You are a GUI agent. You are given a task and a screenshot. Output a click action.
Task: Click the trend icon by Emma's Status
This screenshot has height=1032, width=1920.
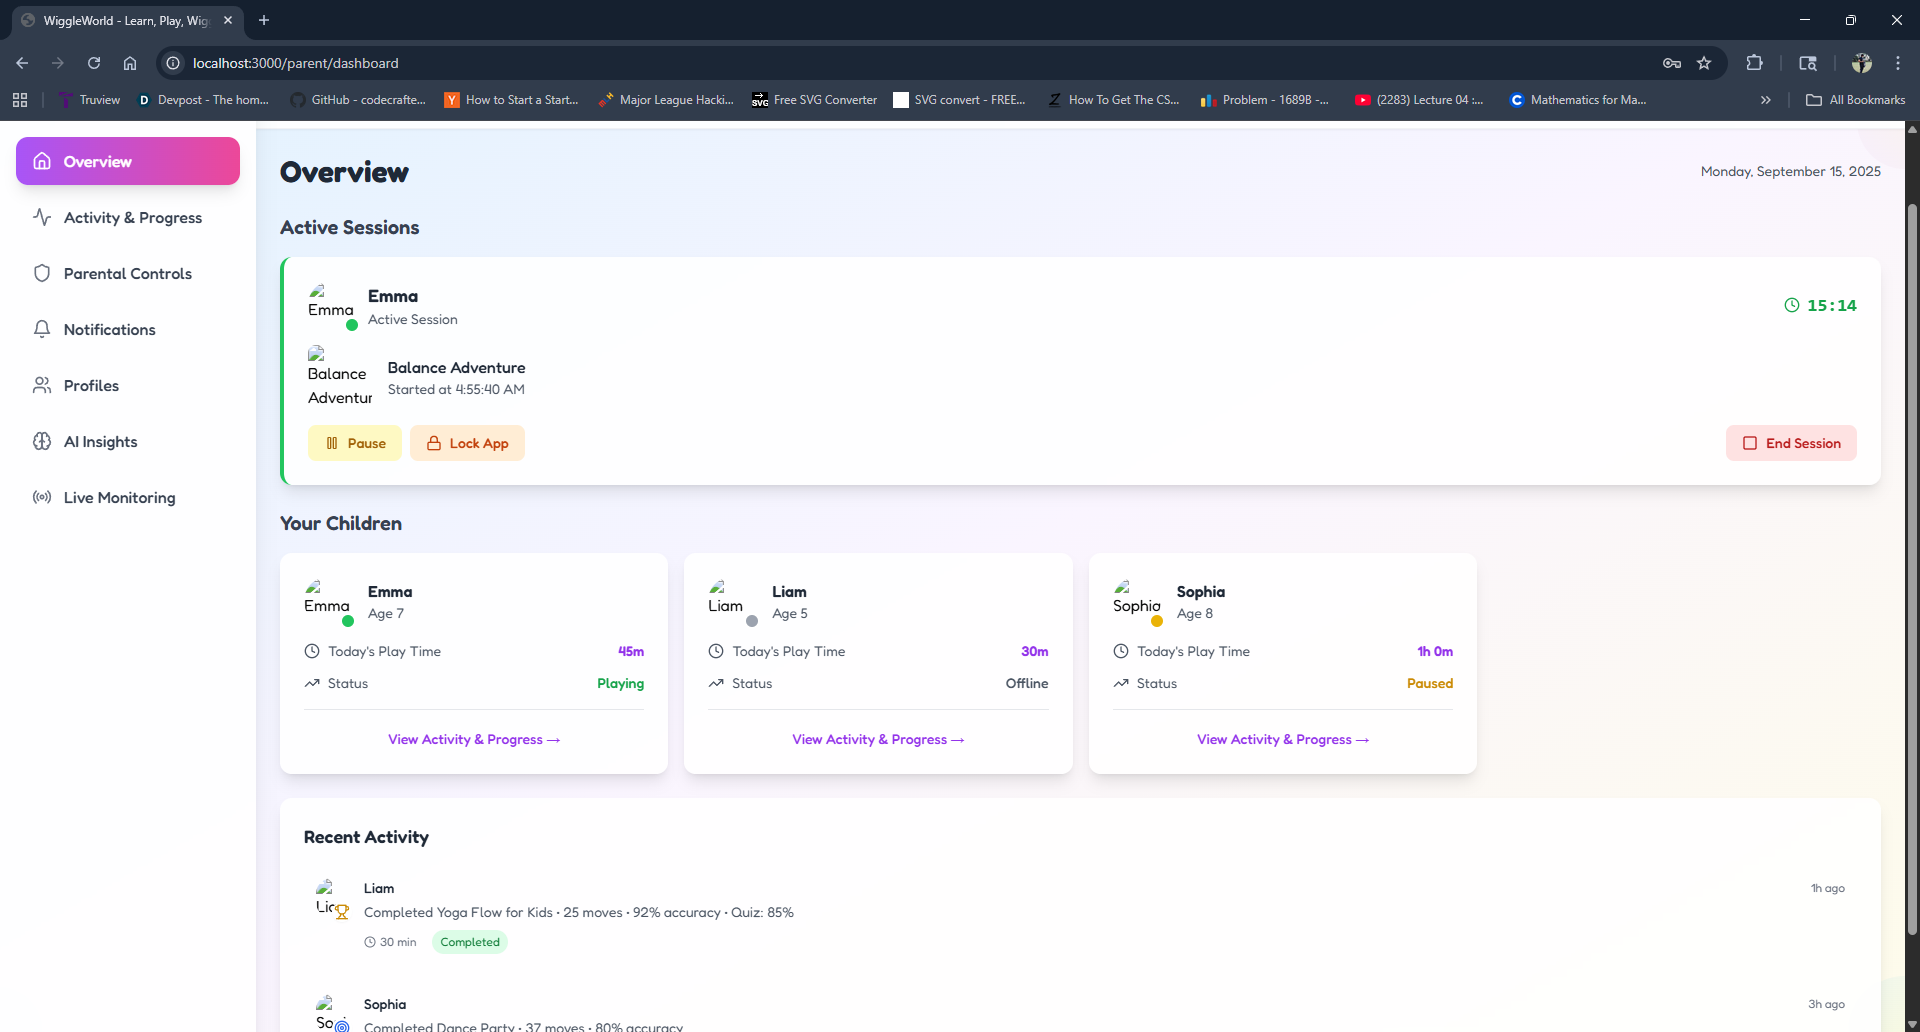[x=312, y=683]
